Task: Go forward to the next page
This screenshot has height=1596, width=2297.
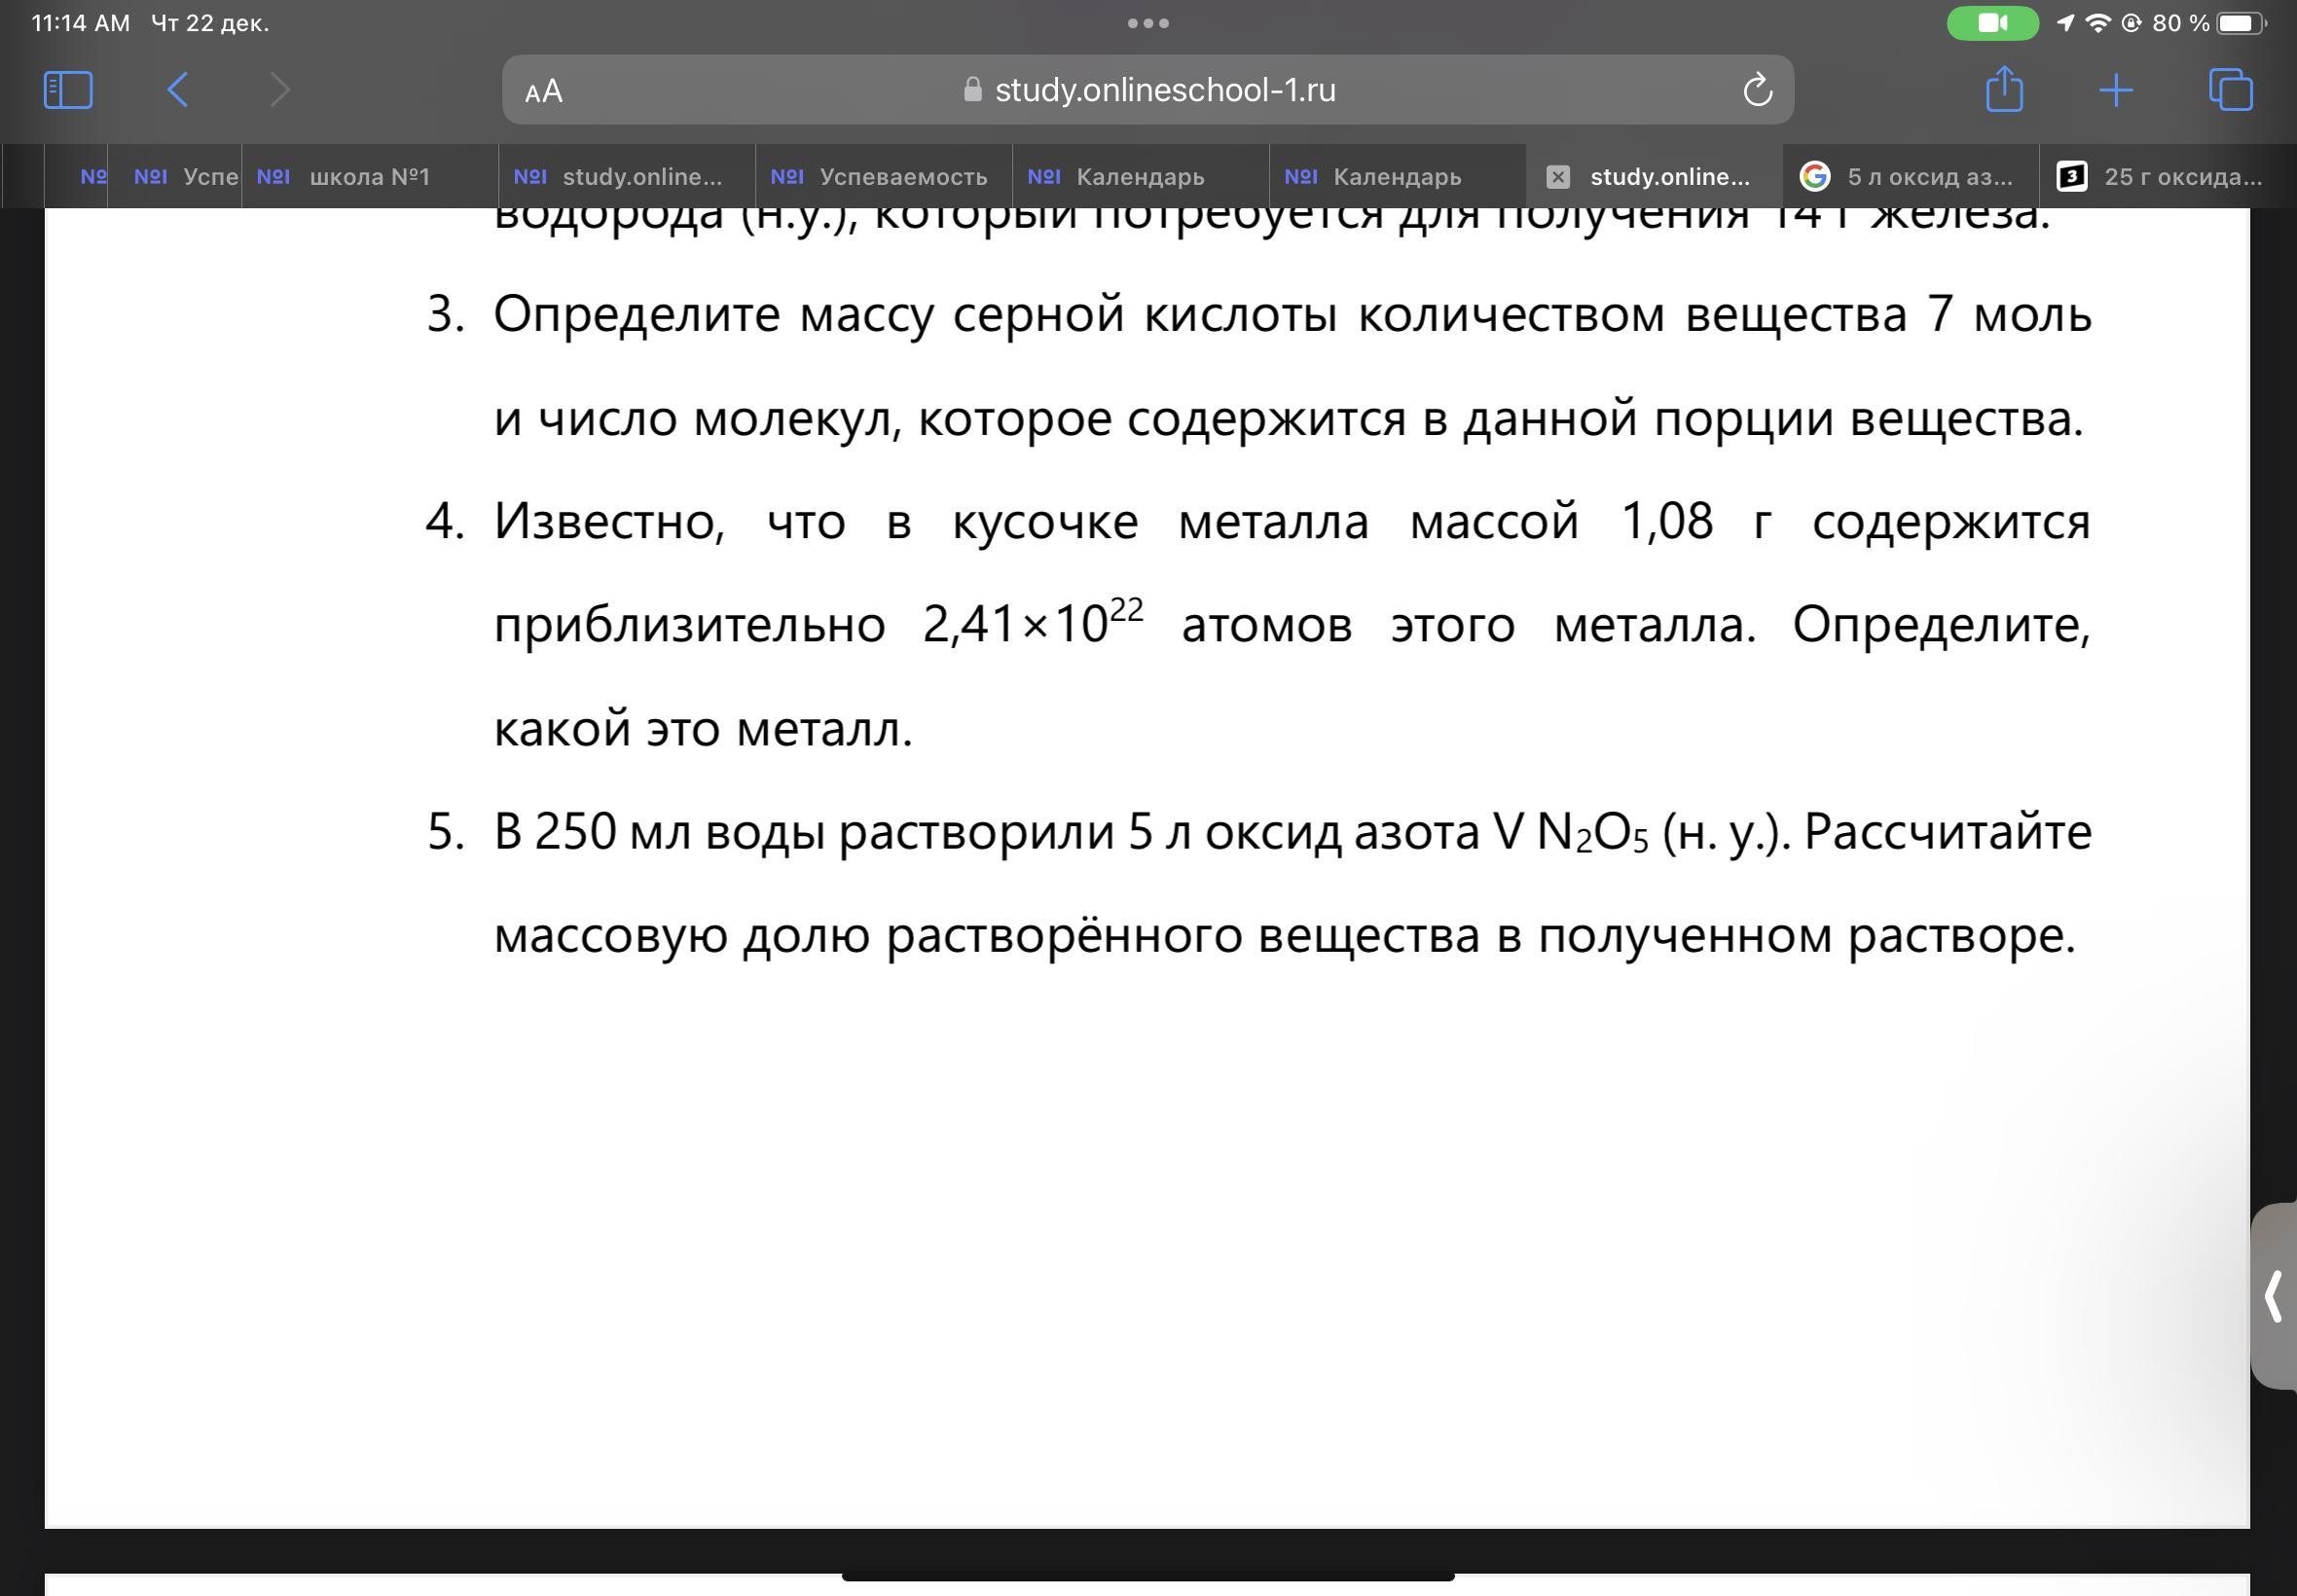Action: pyautogui.click(x=280, y=90)
